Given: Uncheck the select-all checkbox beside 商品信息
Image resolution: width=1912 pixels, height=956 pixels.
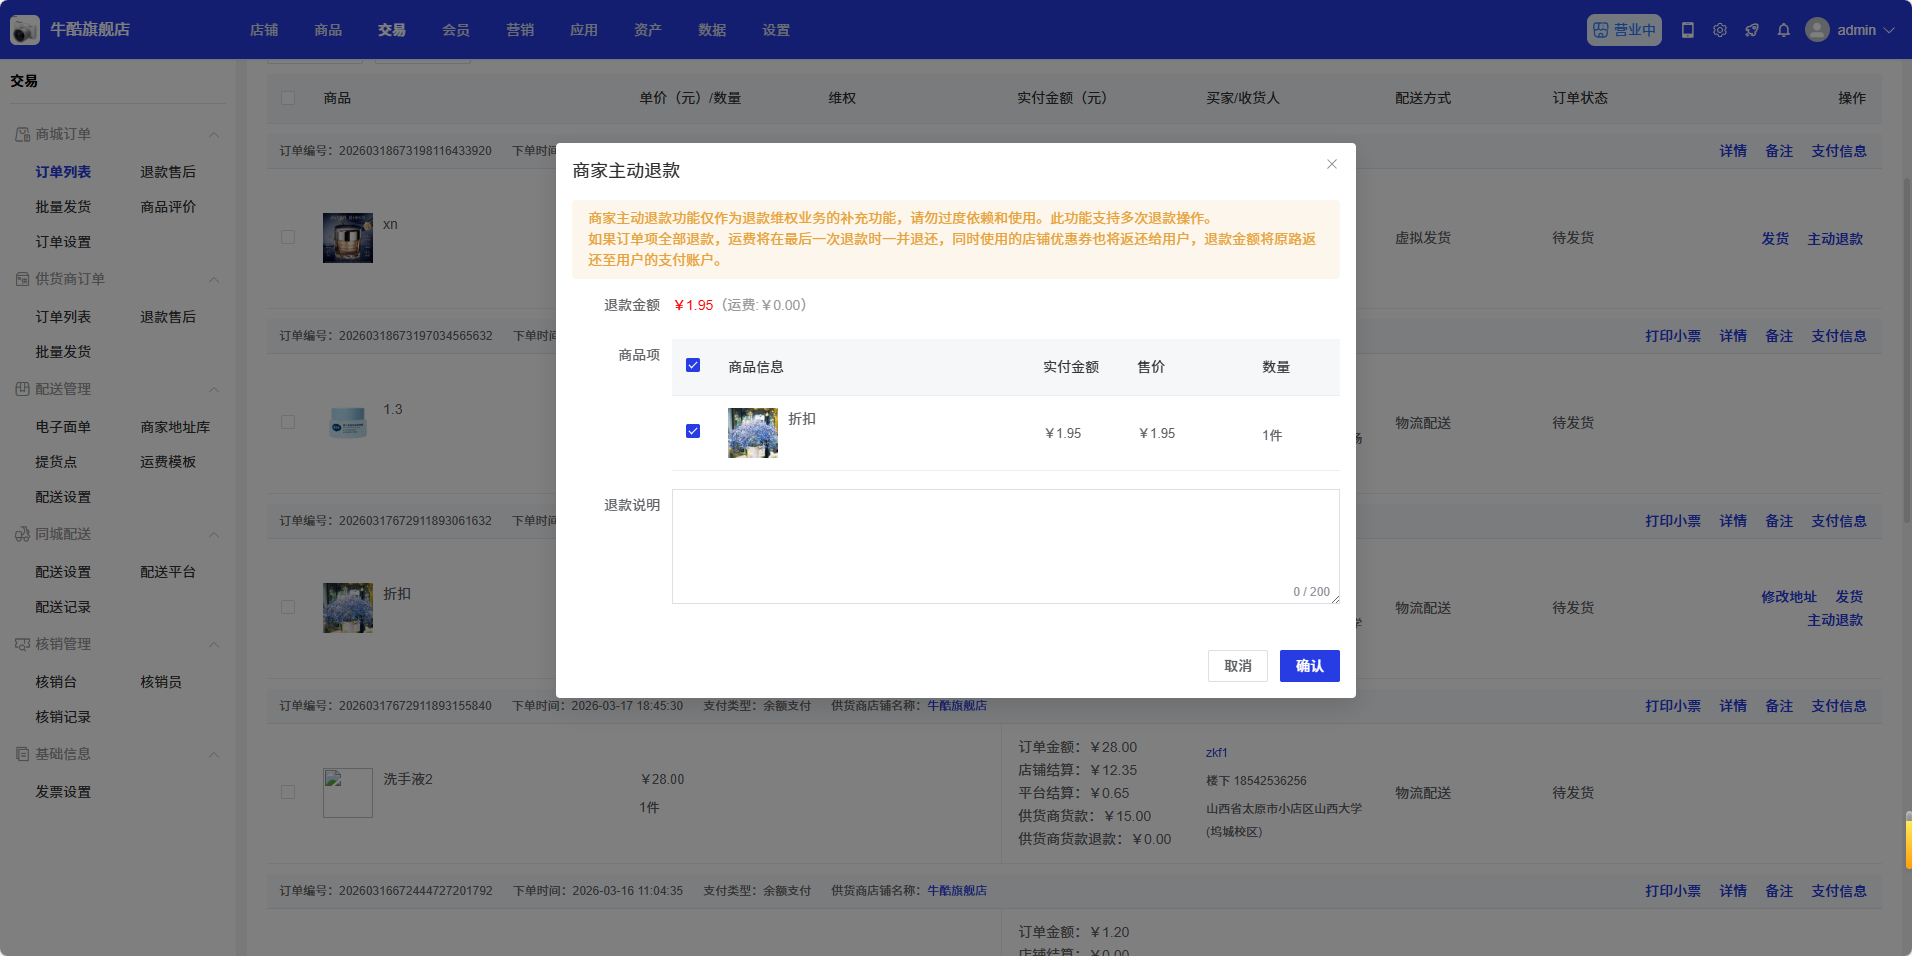Looking at the screenshot, I should [693, 366].
